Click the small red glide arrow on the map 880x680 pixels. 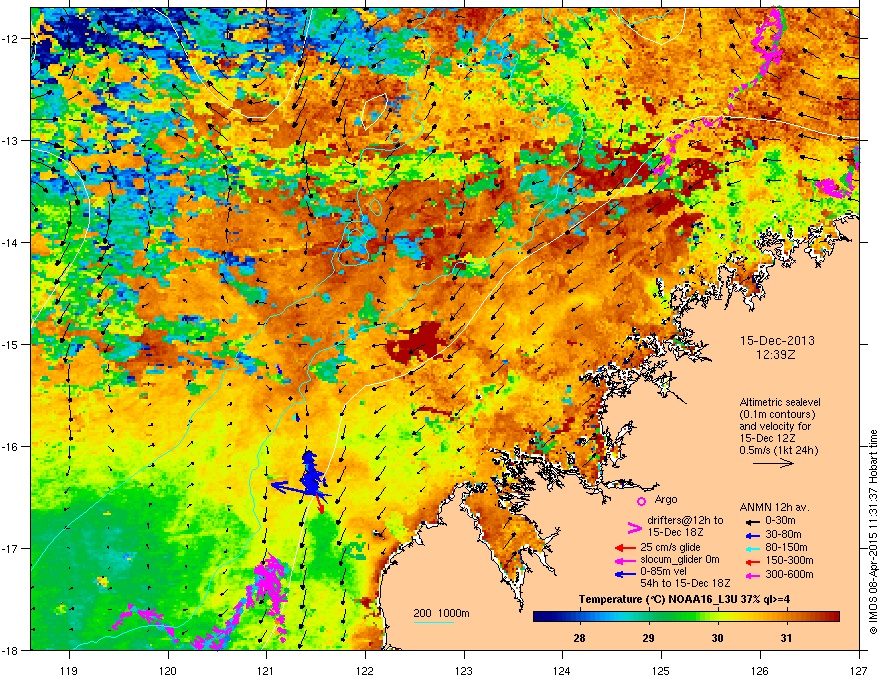320,502
